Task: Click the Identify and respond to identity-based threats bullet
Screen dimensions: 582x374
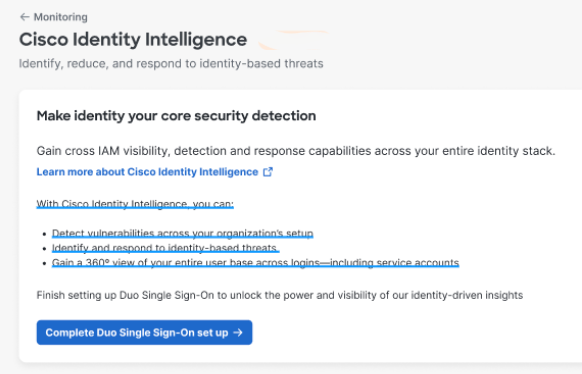Action: click(166, 248)
